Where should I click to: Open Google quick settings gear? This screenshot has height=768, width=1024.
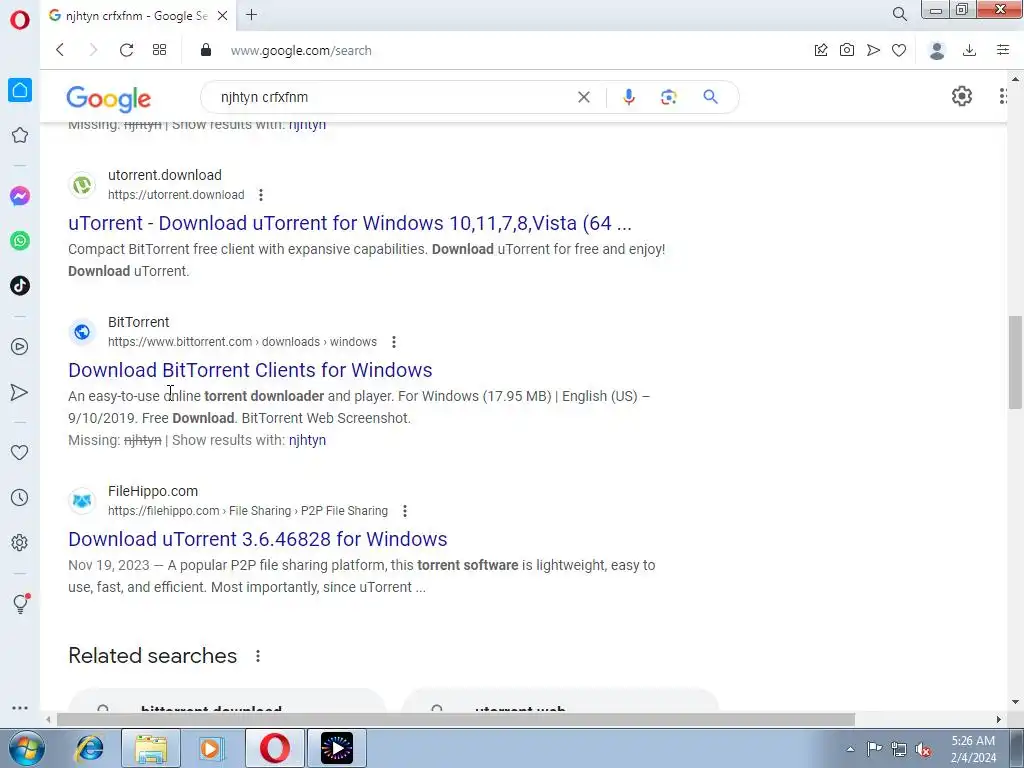(961, 97)
